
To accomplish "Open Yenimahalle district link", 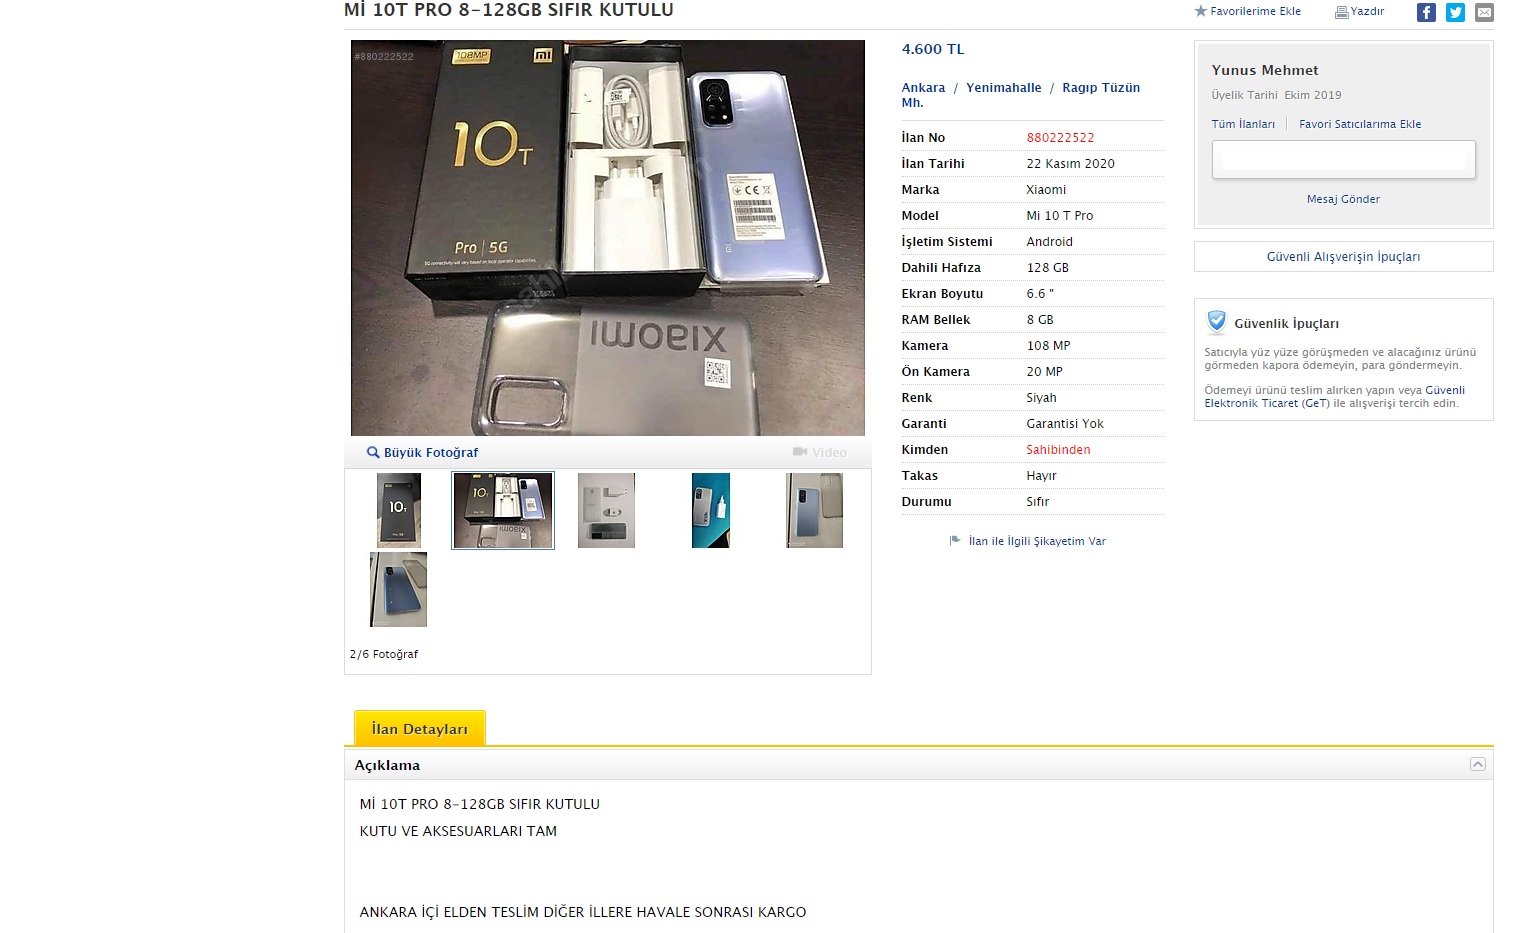I will pyautogui.click(x=1003, y=88).
